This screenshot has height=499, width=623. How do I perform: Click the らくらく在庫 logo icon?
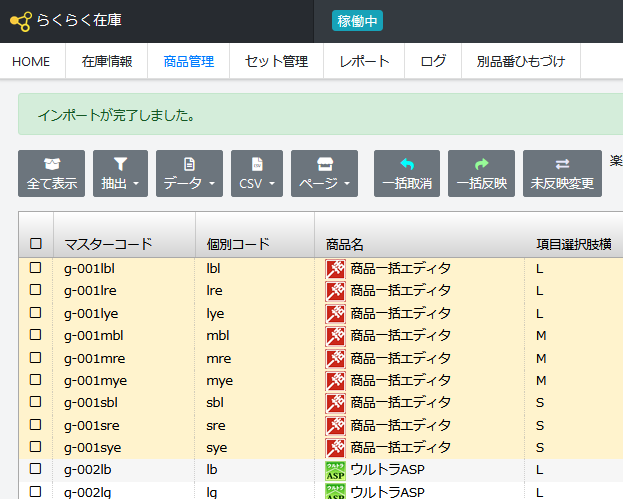(x=21, y=21)
